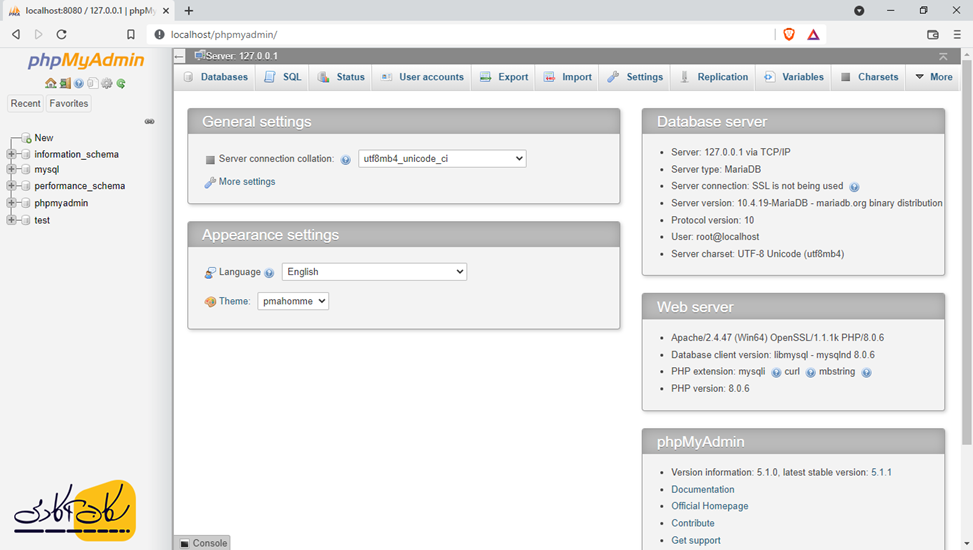Click the Contribute link

pyautogui.click(x=693, y=523)
